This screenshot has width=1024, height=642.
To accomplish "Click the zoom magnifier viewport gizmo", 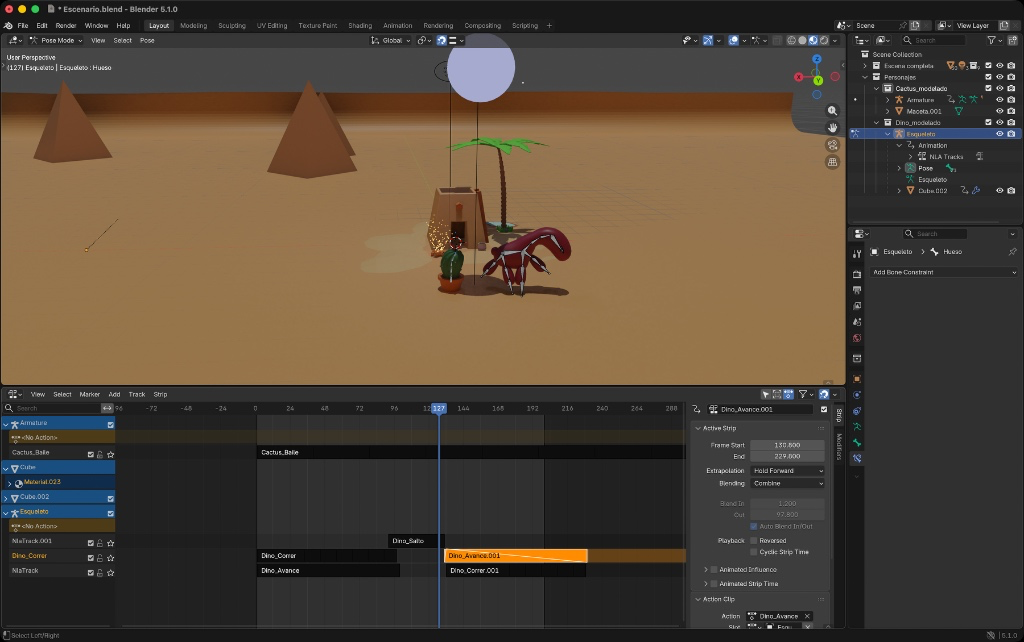I will pyautogui.click(x=832, y=111).
